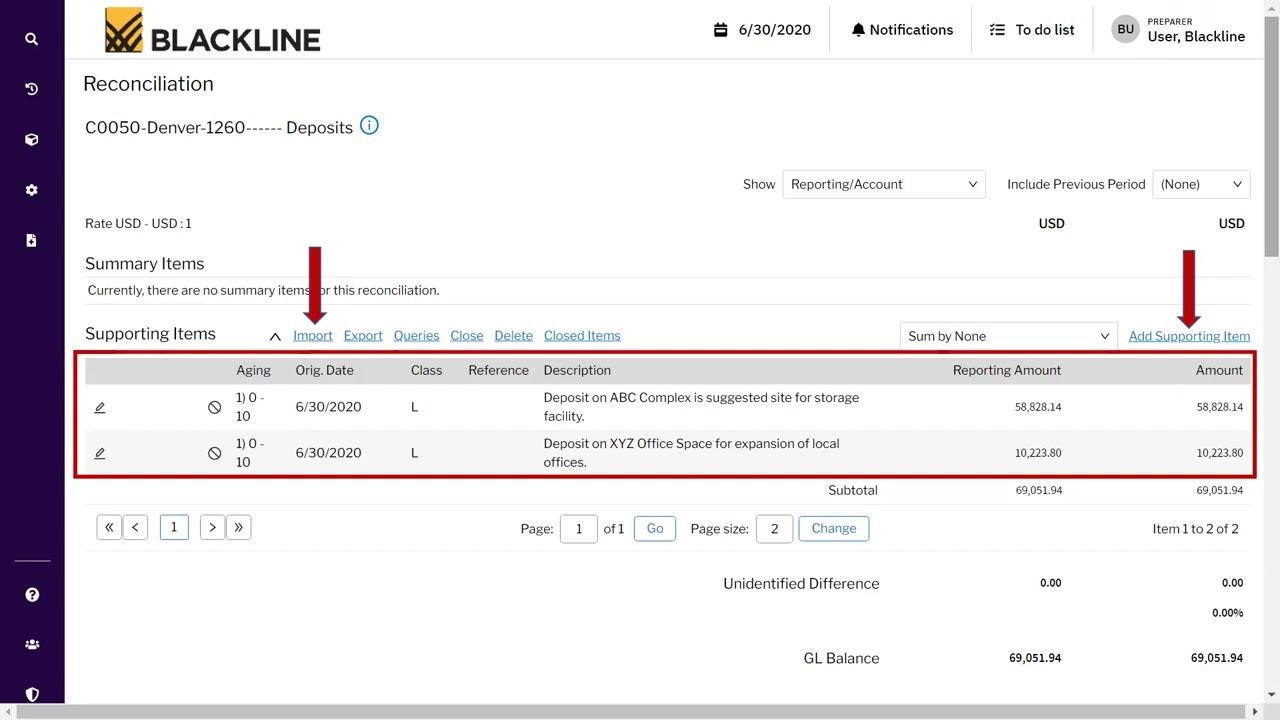Go to the first page of items
1280x720 pixels.
(109, 528)
